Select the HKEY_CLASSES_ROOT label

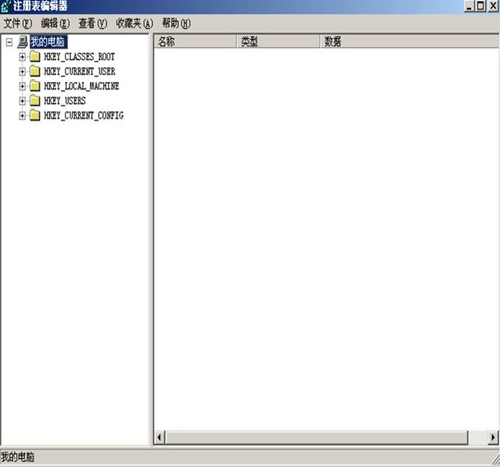(x=79, y=57)
